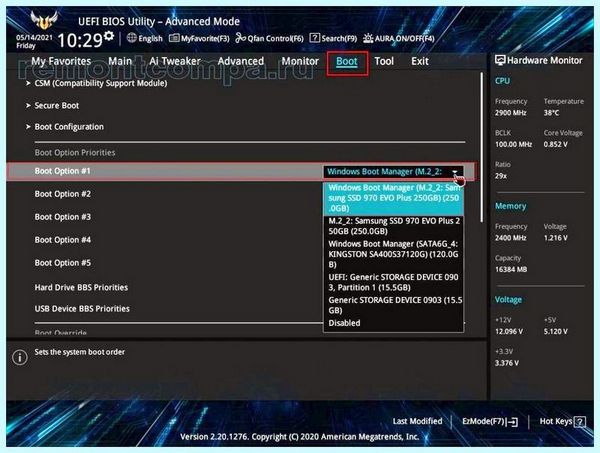This screenshot has height=453, width=600.
Task: Click the 'Sets the system boot order' text
Action: click(80, 352)
